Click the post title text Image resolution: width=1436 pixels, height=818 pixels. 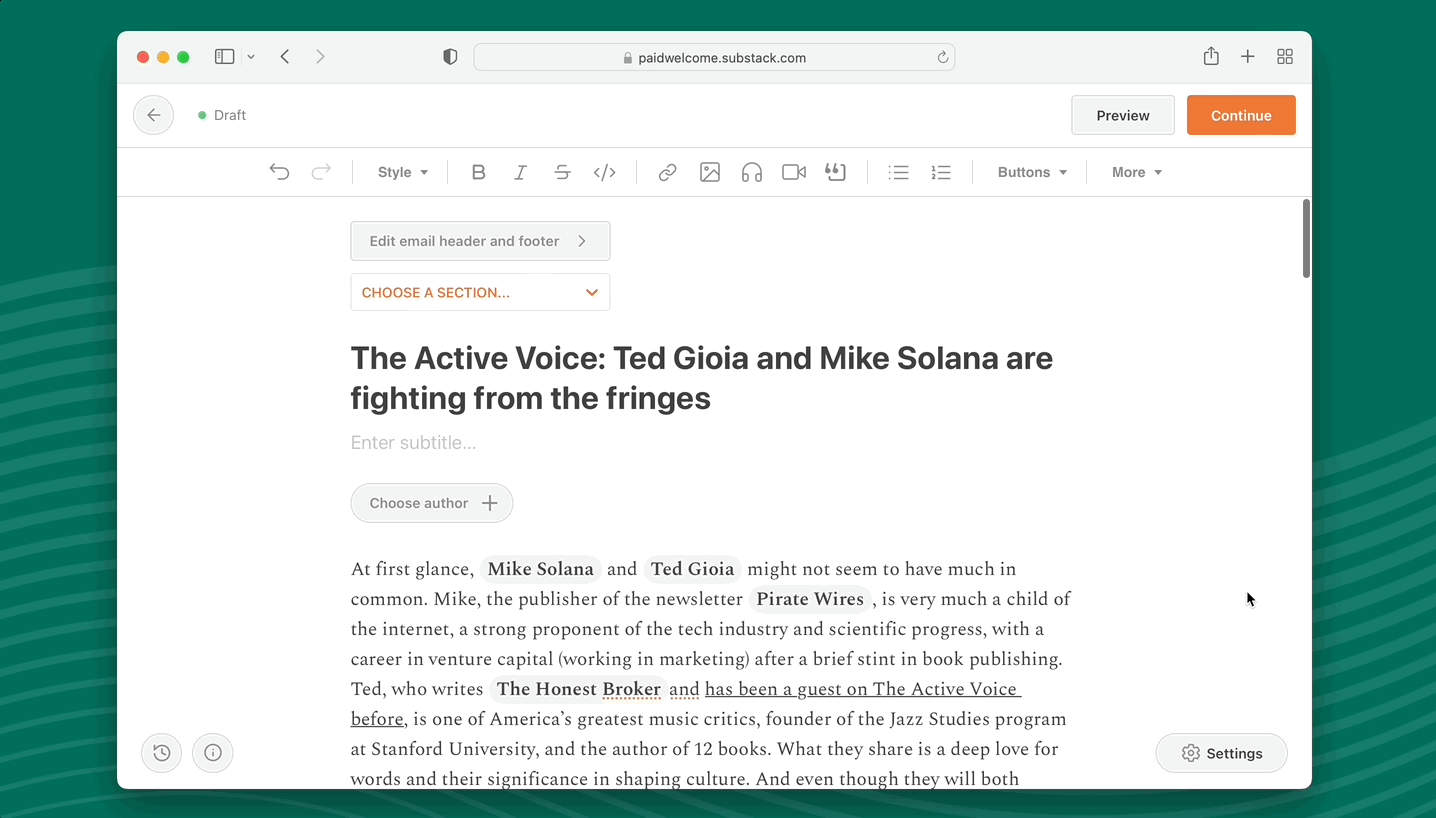pyautogui.click(x=702, y=378)
